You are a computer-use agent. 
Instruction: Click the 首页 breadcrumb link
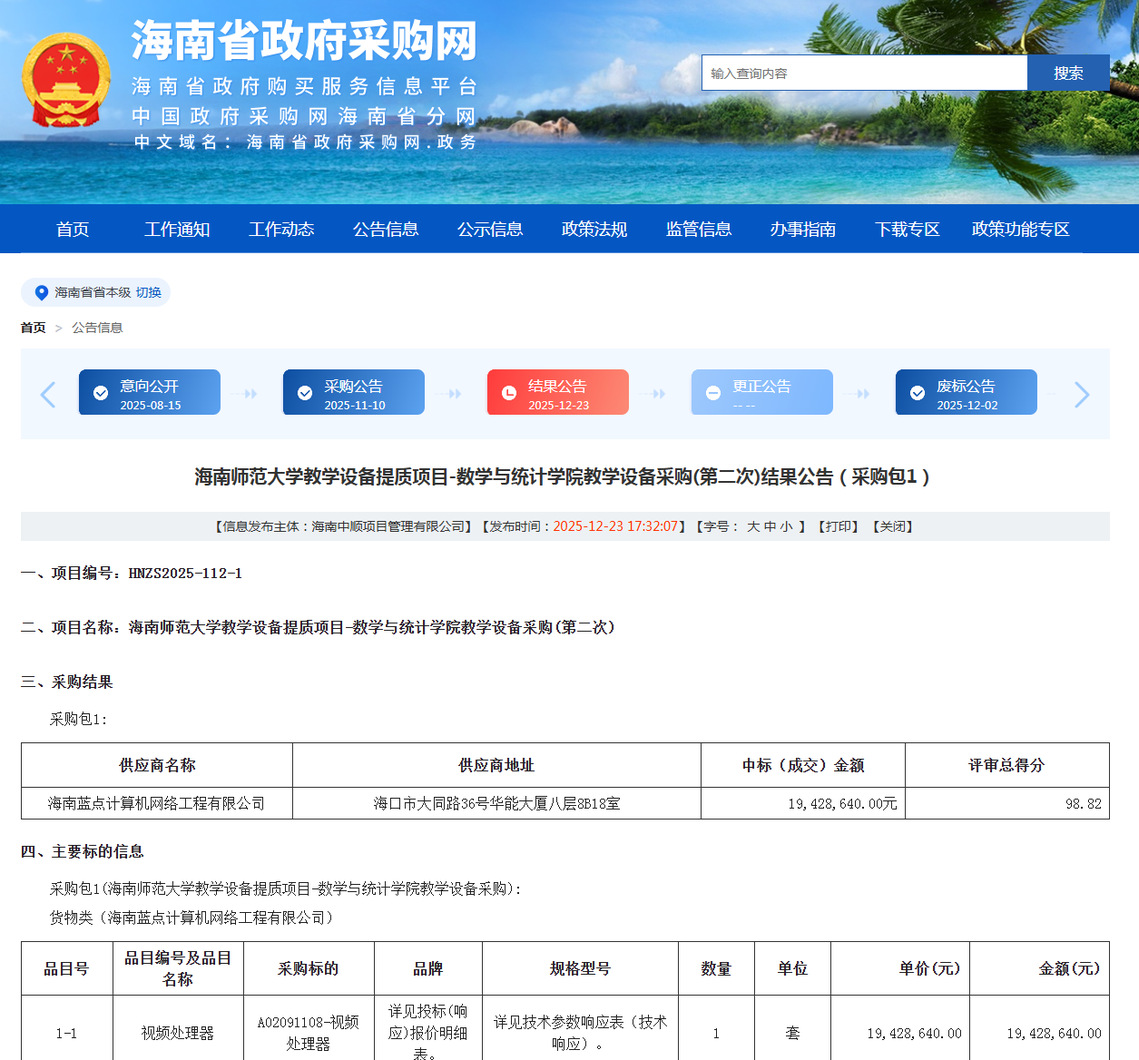[33, 328]
